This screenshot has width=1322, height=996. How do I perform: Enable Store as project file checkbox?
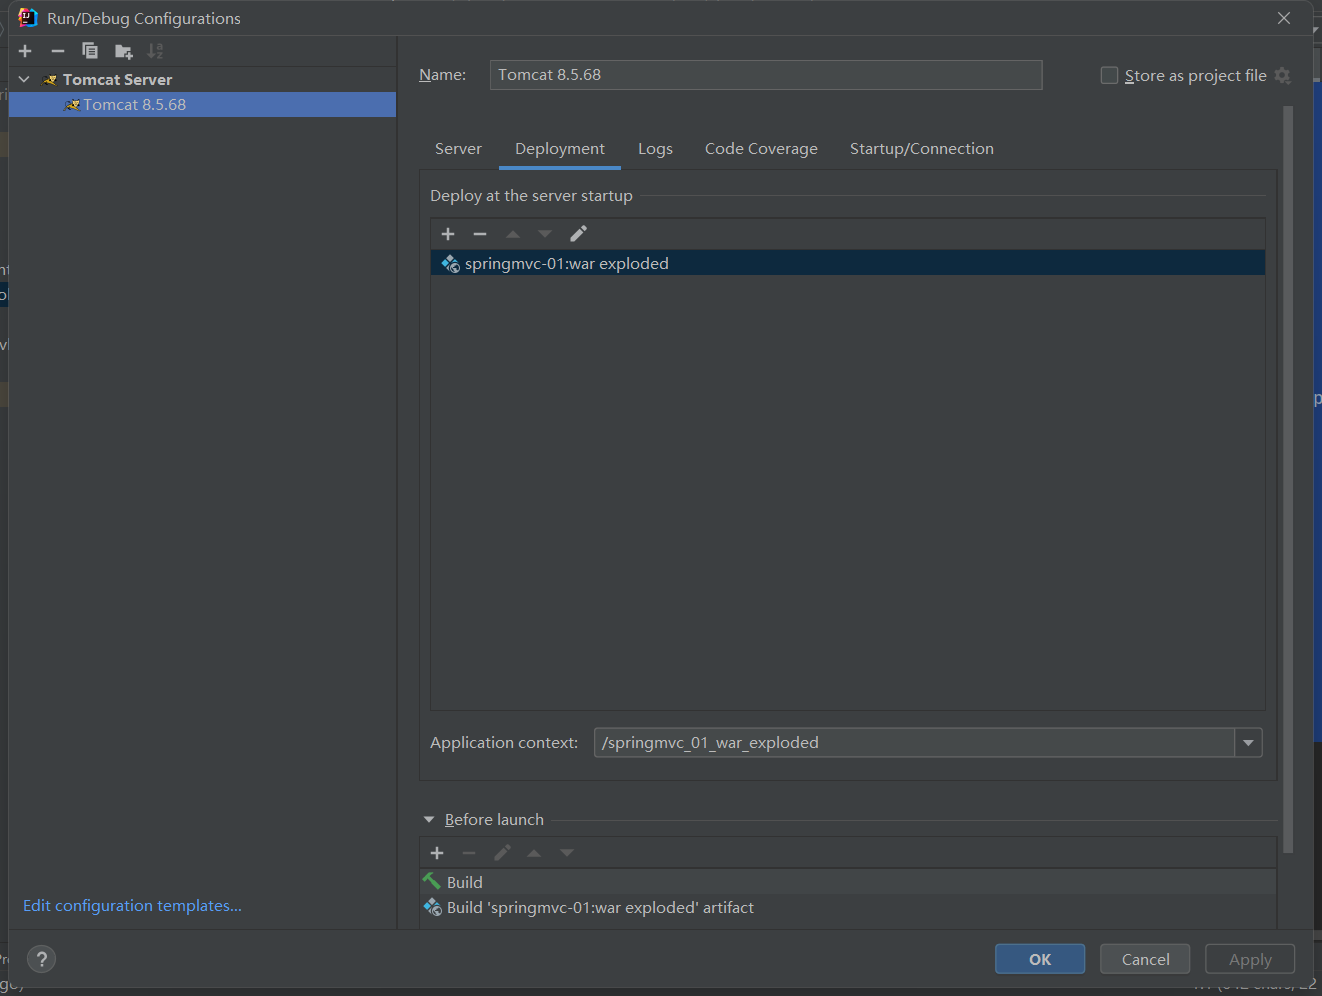[1109, 76]
